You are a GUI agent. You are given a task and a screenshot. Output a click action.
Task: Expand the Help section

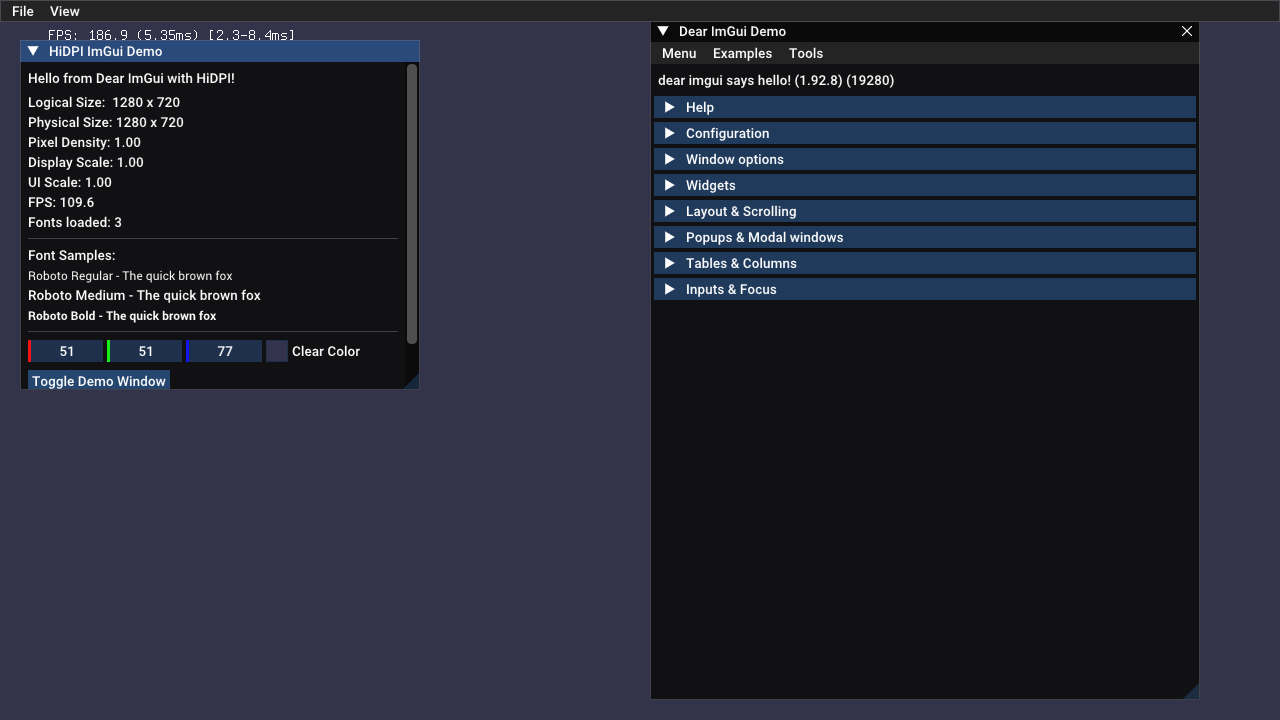click(925, 107)
